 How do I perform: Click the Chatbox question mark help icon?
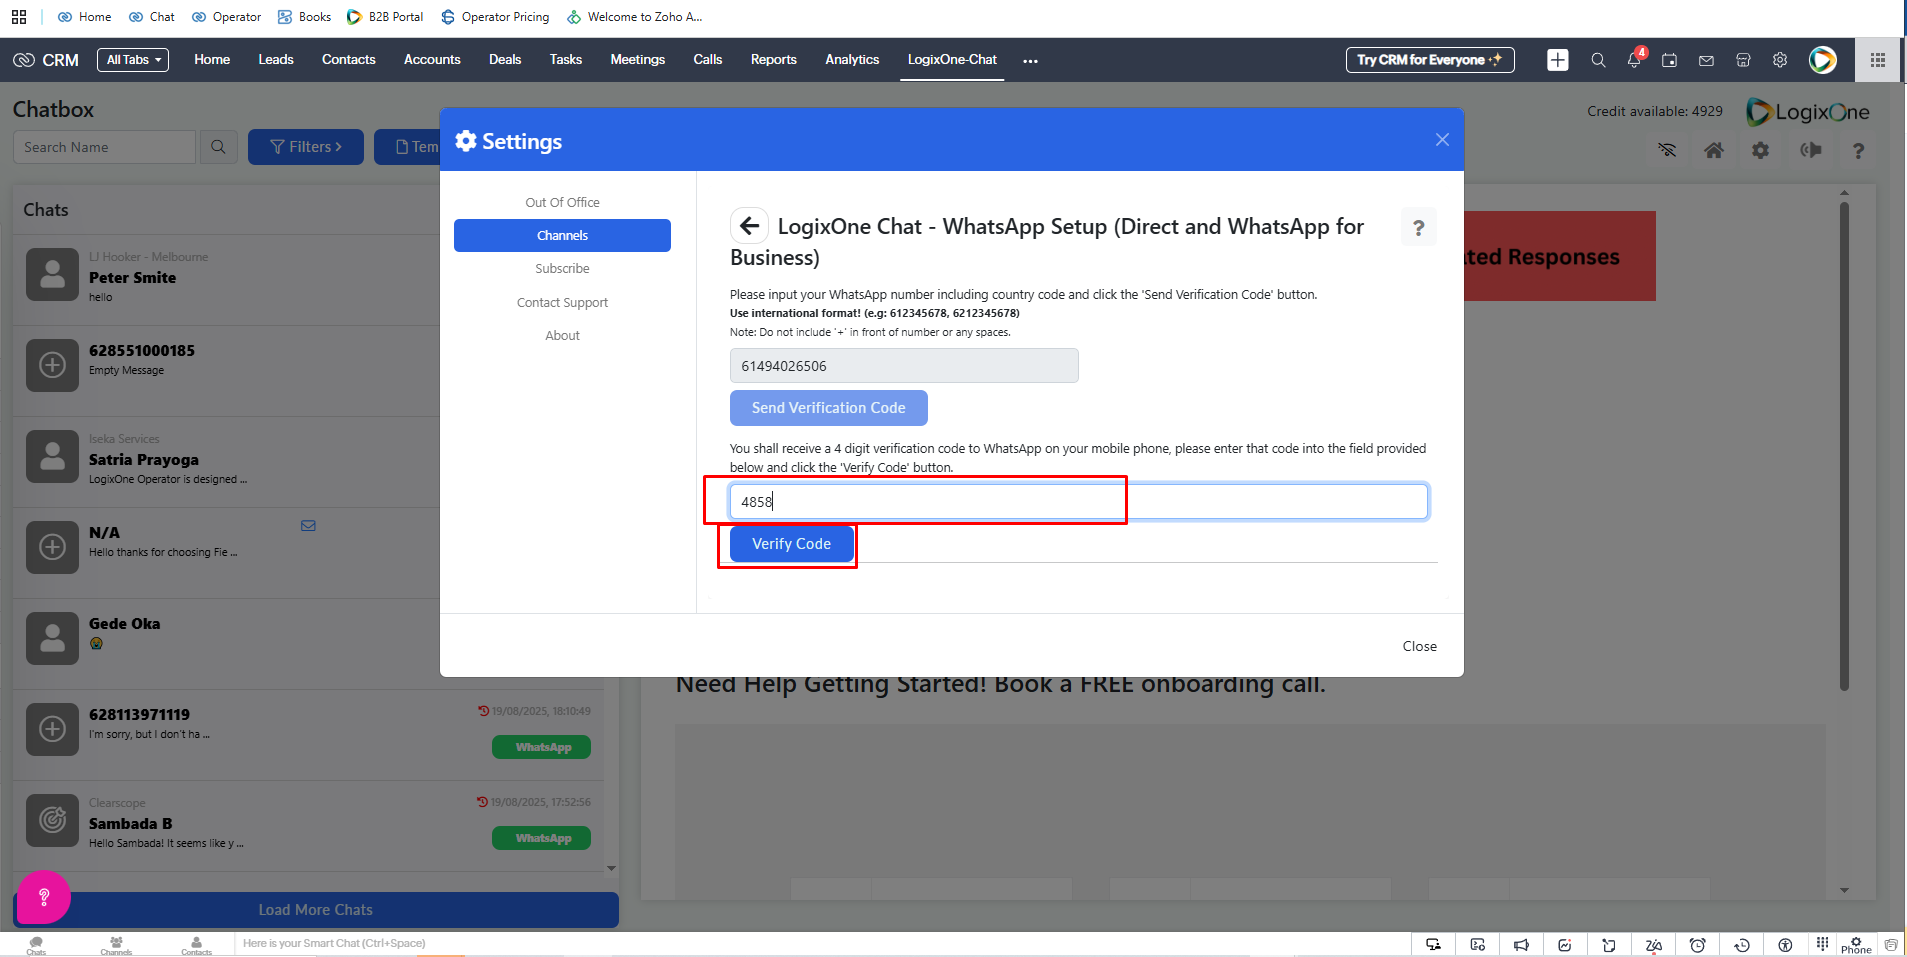pos(1858,151)
